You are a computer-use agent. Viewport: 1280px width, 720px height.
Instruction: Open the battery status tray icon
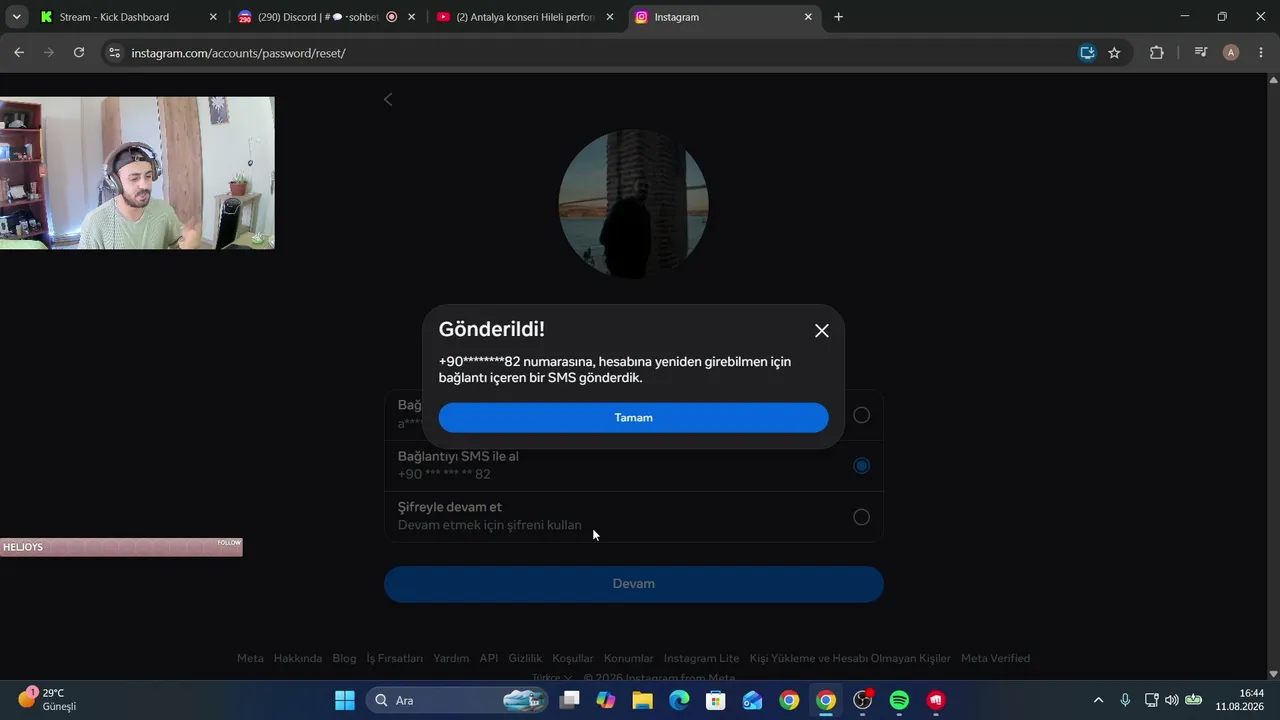click(1193, 700)
